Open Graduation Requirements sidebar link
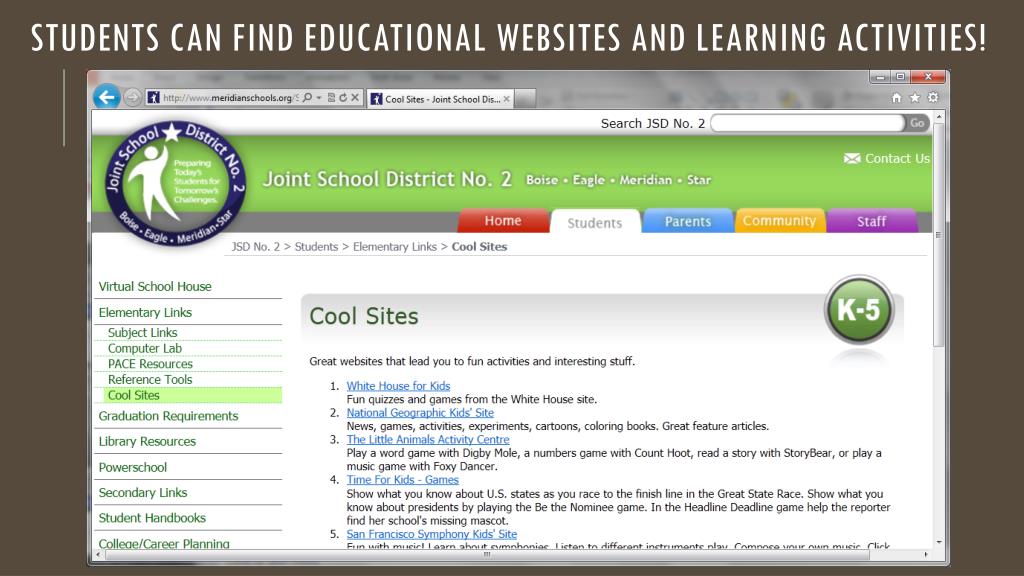This screenshot has height=576, width=1024. click(168, 416)
